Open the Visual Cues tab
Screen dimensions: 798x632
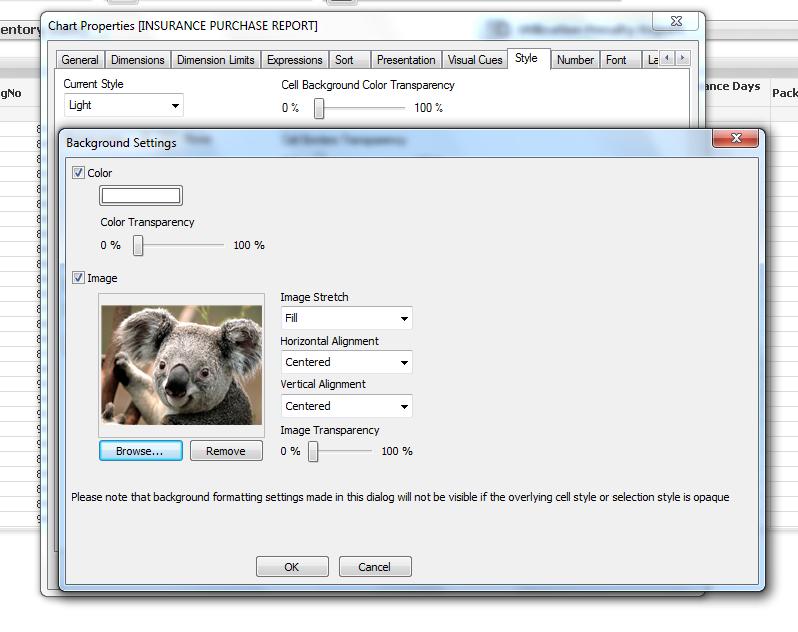click(475, 60)
